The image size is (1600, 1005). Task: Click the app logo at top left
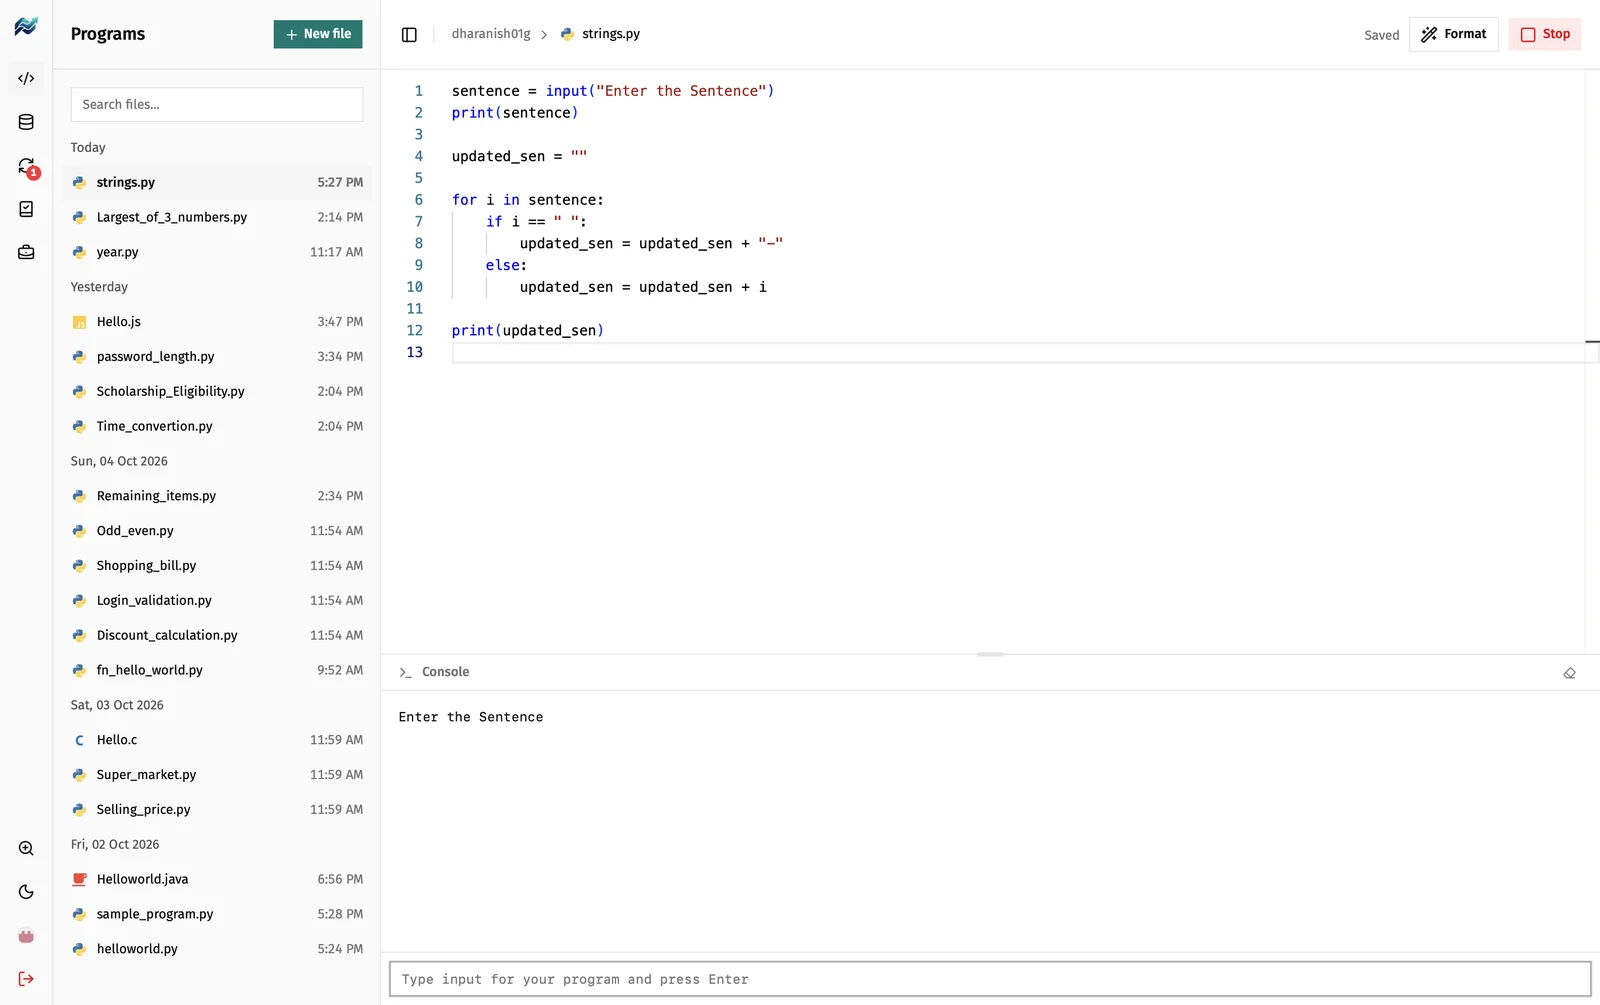26,26
